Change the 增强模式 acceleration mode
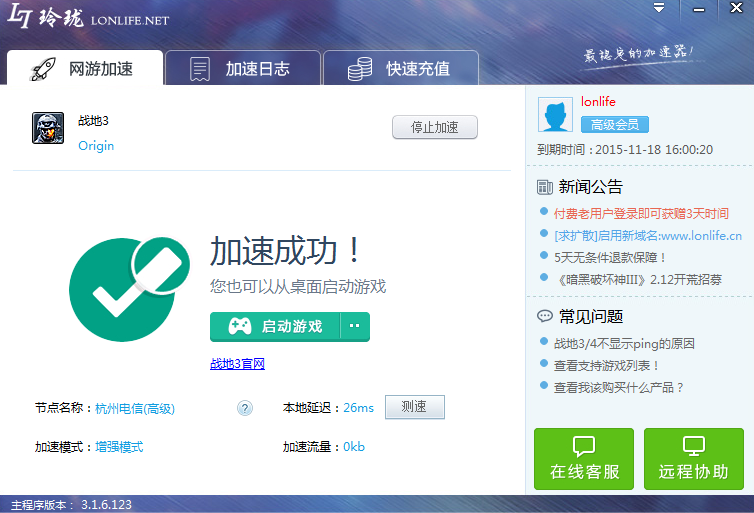 tap(119, 447)
